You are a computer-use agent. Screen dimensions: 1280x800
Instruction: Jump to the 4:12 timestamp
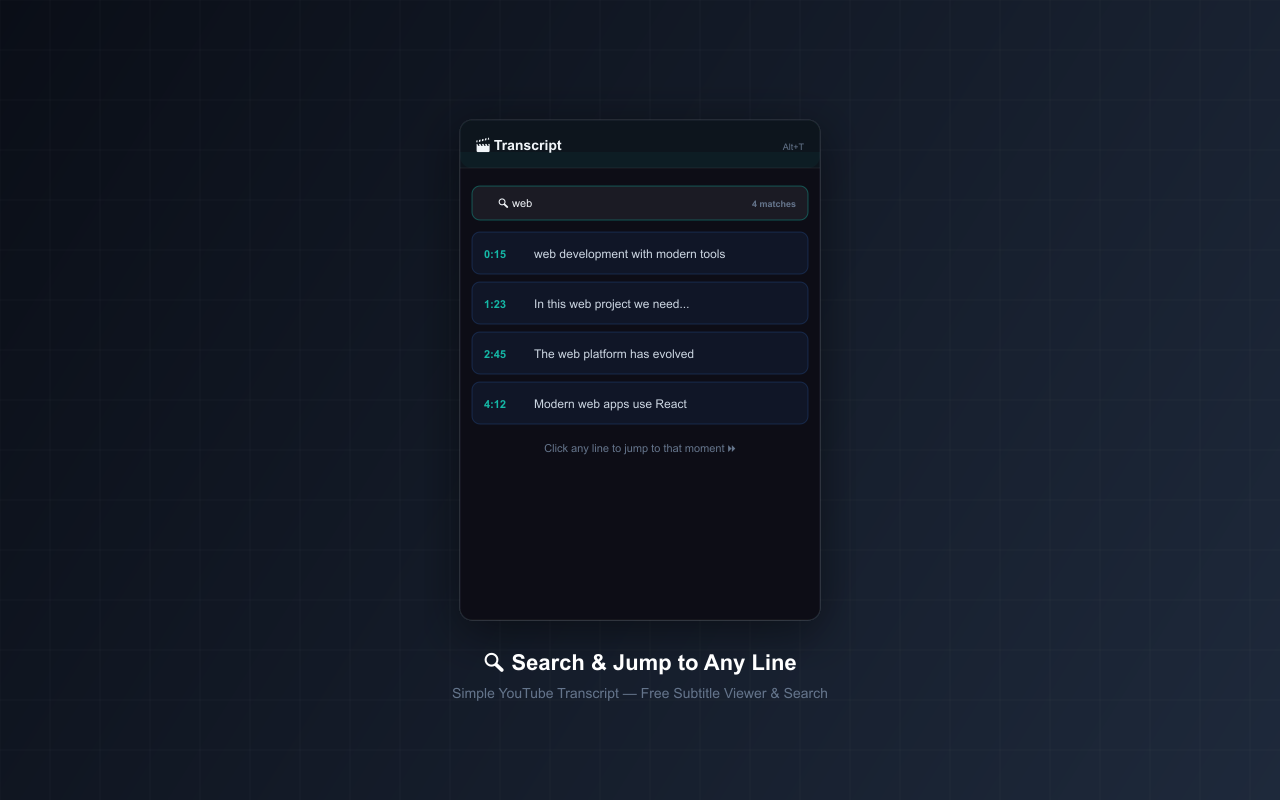pyautogui.click(x=495, y=404)
